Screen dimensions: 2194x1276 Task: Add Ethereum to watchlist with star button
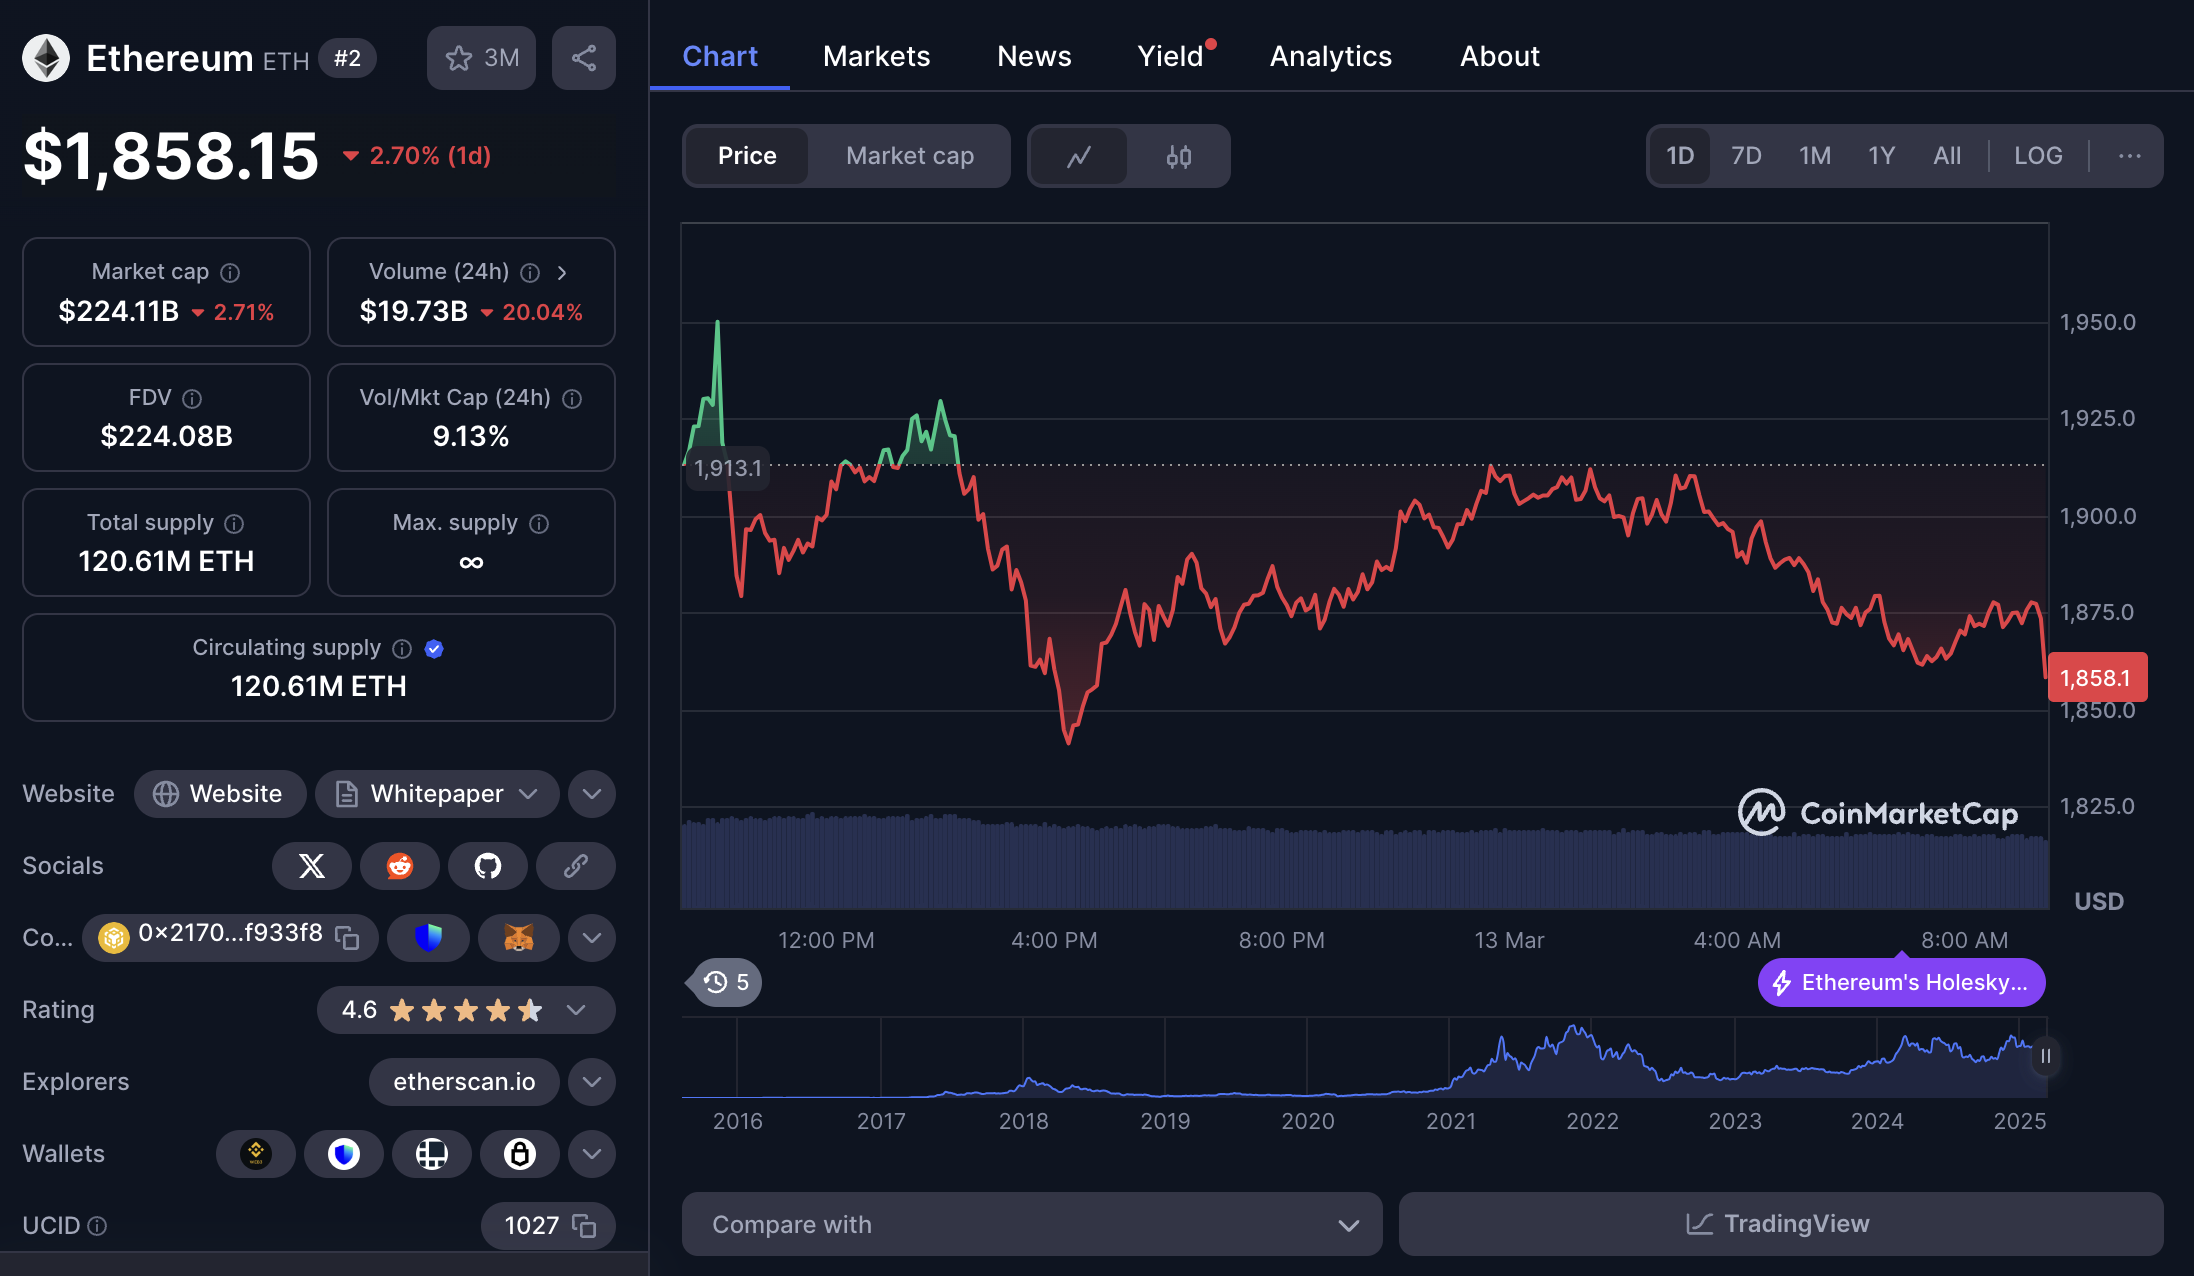pos(481,58)
